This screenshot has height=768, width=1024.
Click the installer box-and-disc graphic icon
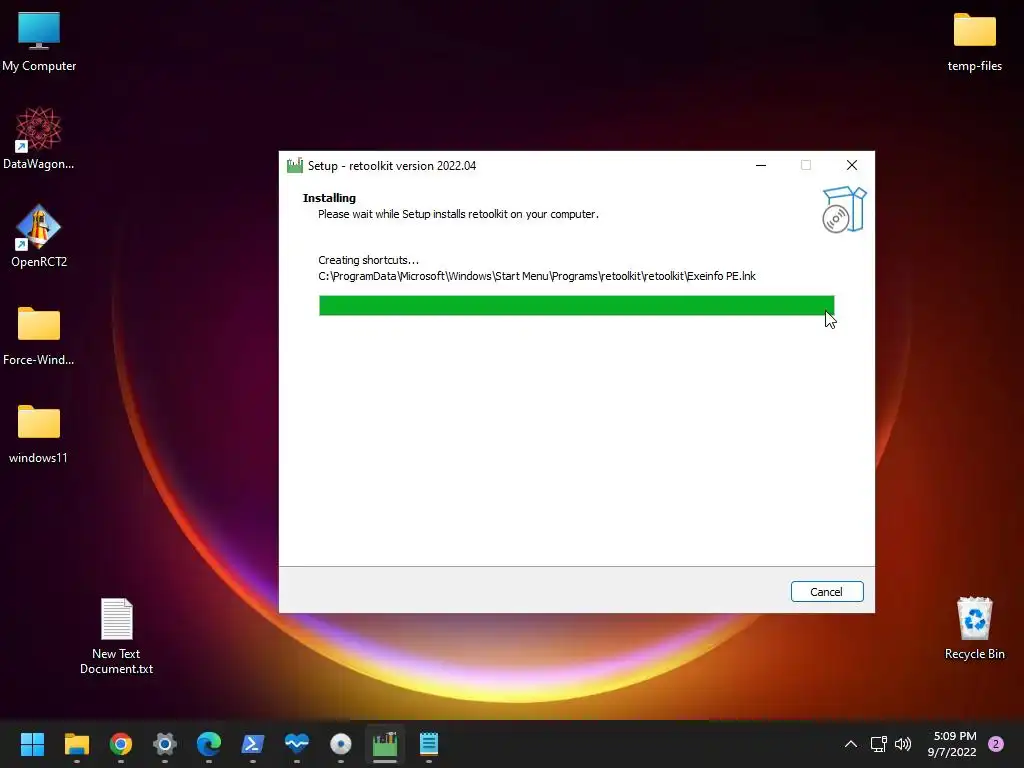coord(844,210)
